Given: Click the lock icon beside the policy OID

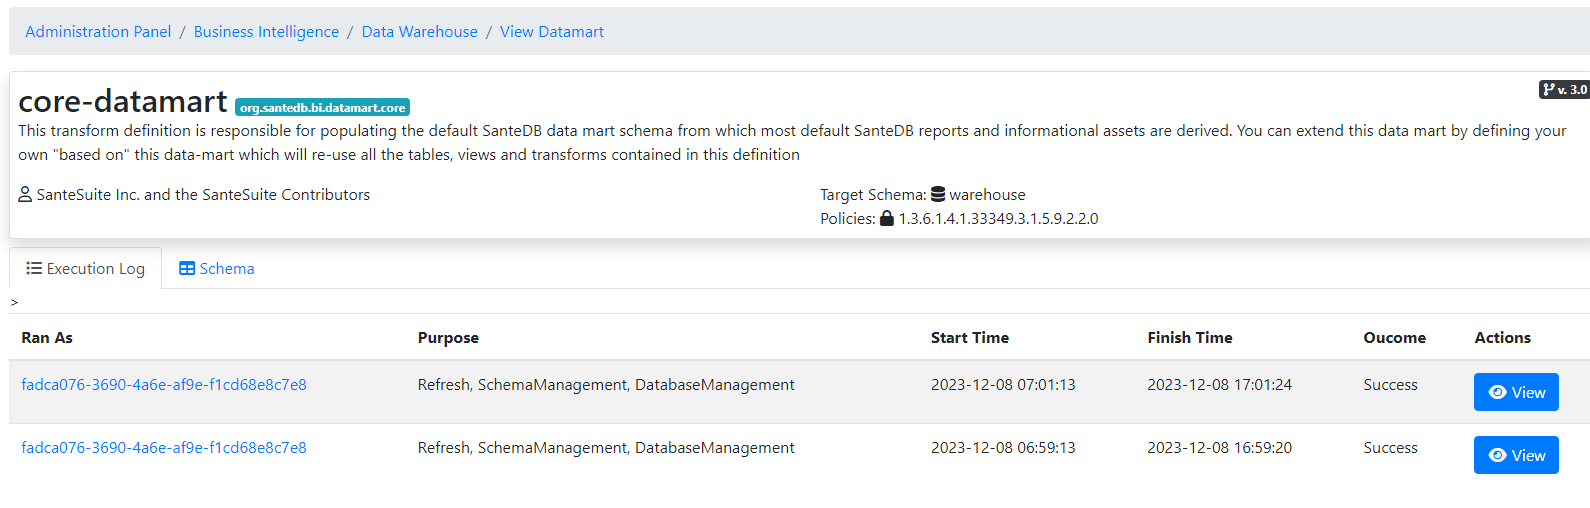Looking at the screenshot, I should coord(887,219).
